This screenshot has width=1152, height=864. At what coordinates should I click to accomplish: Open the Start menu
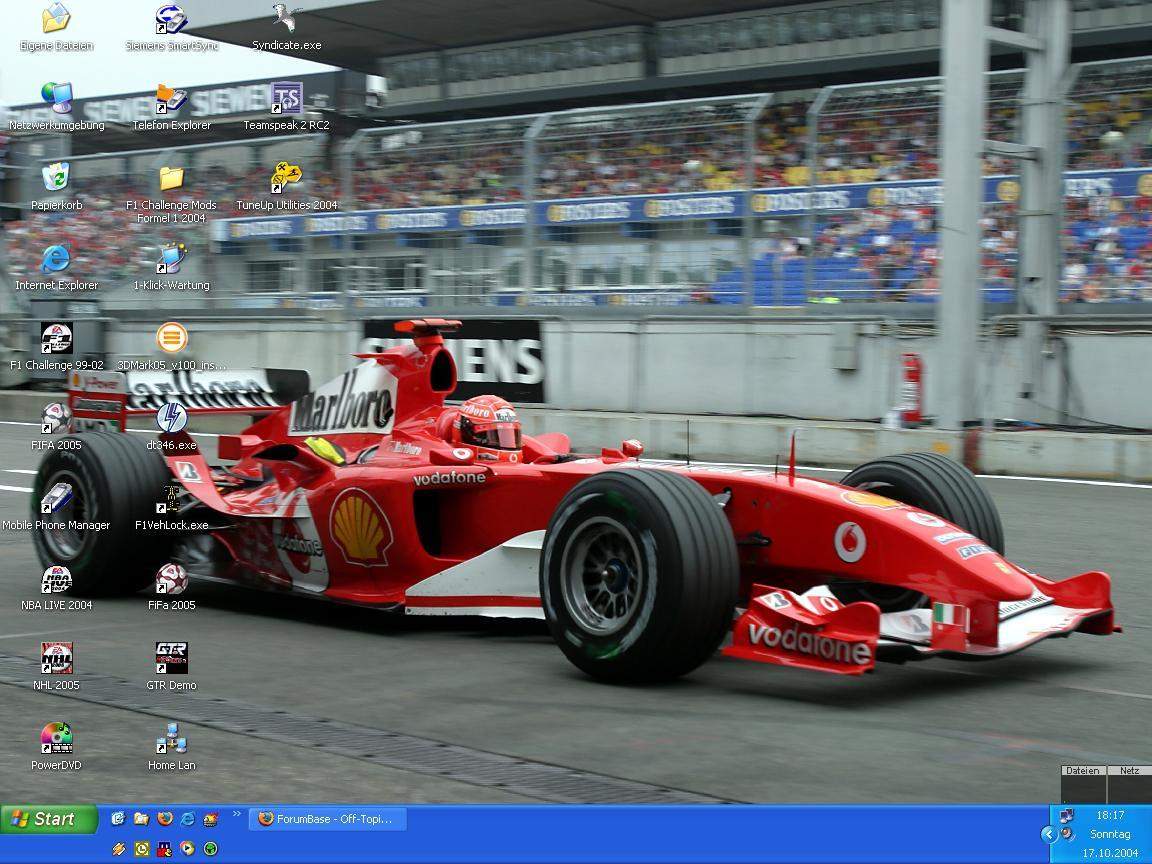pos(49,819)
